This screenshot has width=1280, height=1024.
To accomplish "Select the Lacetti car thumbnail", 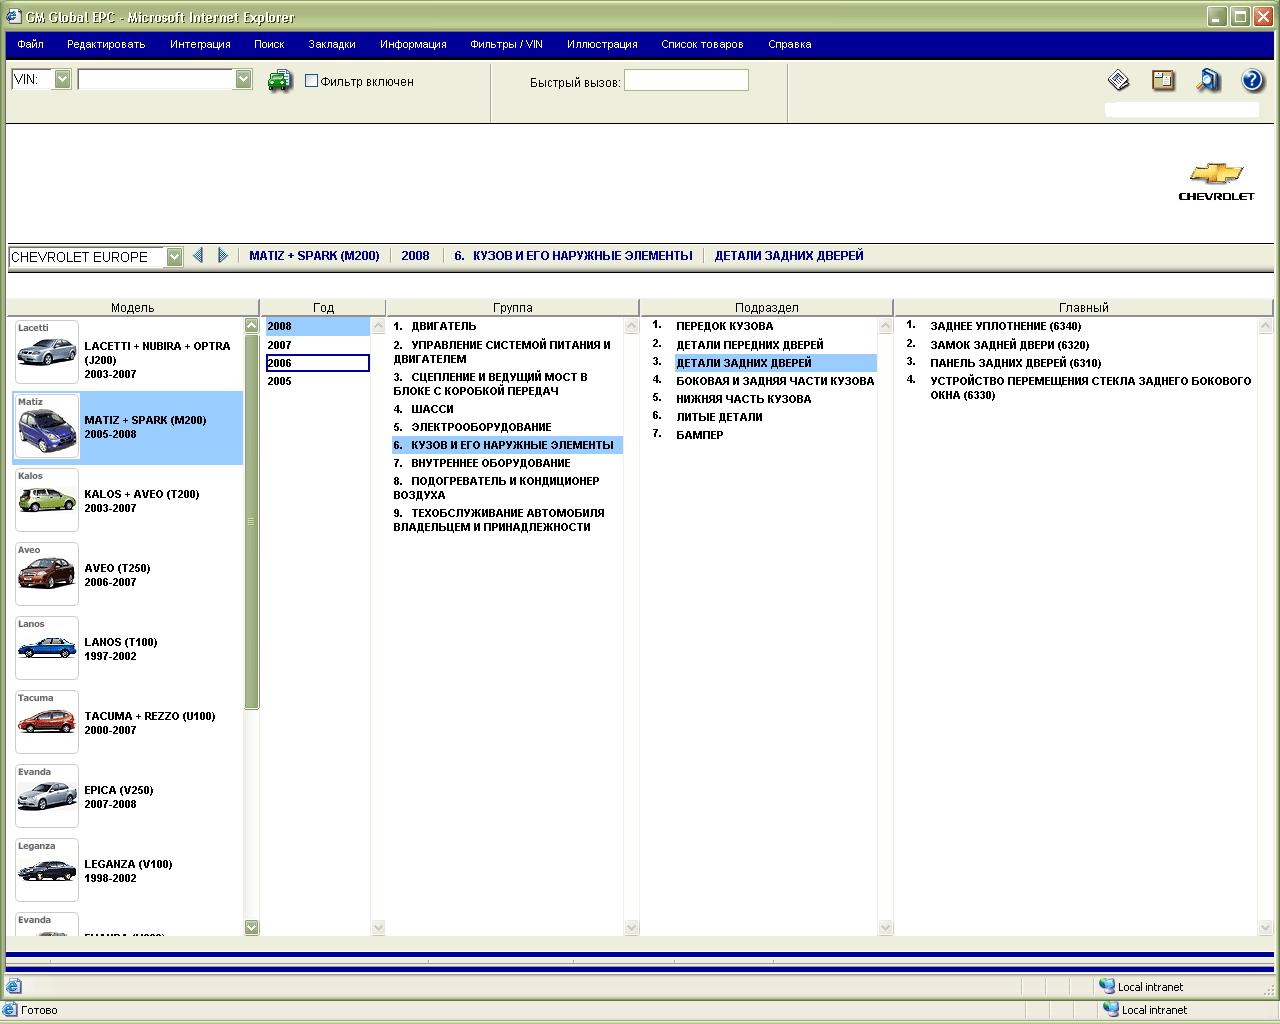I will (x=47, y=352).
